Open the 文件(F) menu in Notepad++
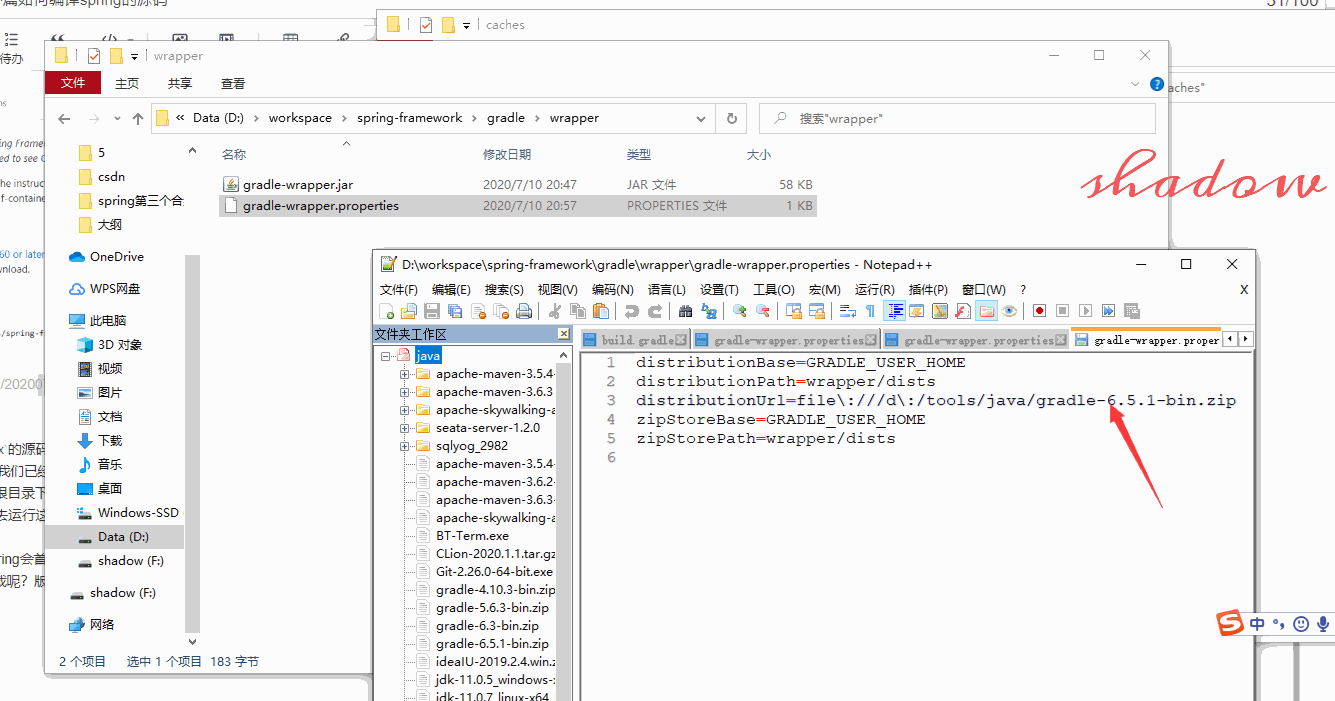The width and height of the screenshot is (1335, 701). pos(399,289)
